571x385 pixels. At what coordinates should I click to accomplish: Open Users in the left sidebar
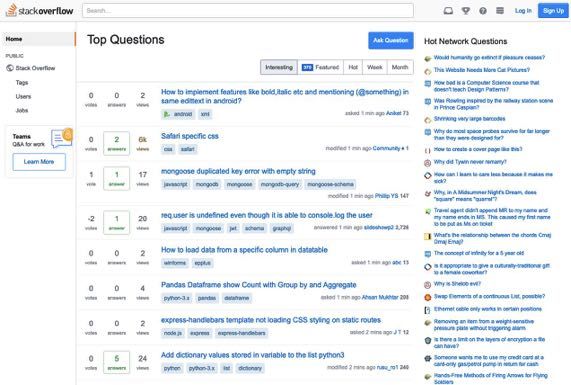pyautogui.click(x=23, y=97)
